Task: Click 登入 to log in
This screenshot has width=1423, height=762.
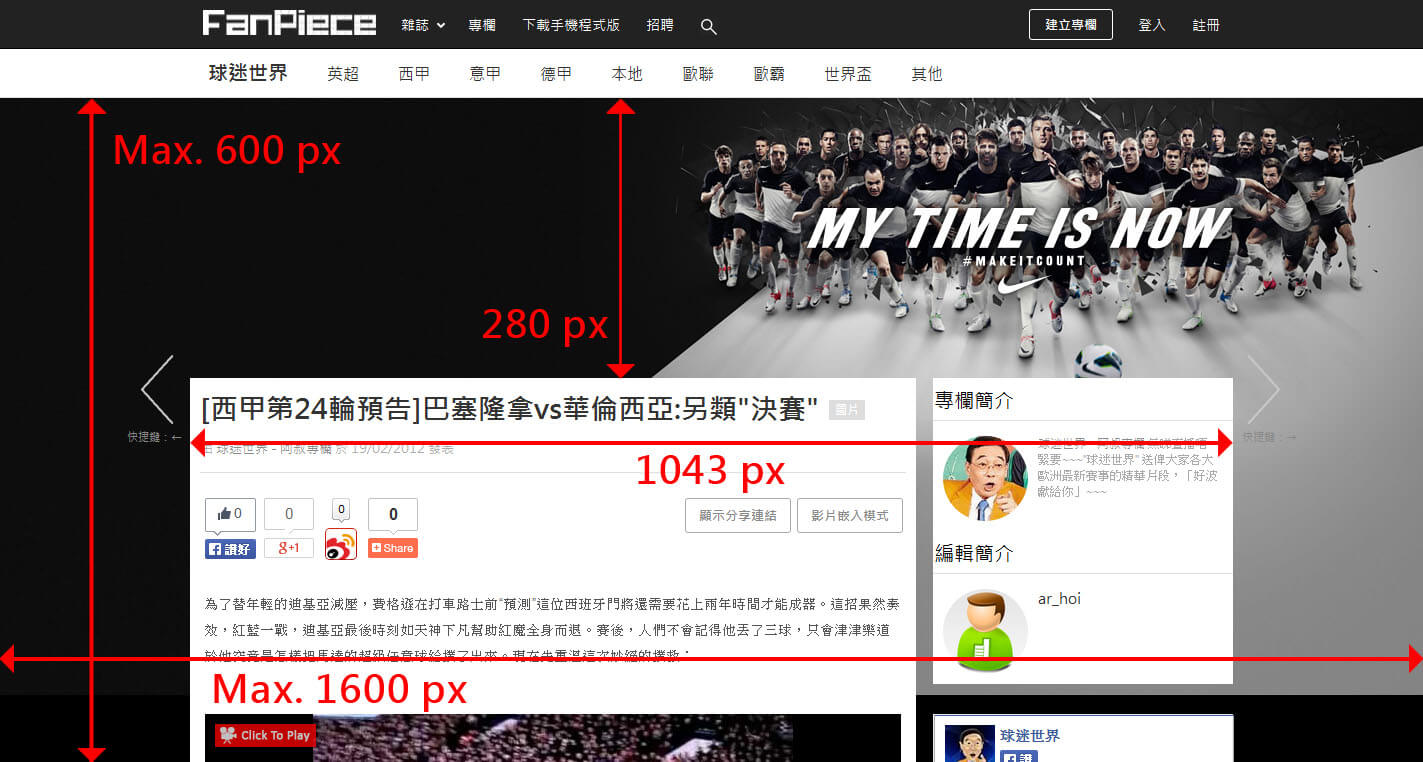Action: coord(1152,25)
